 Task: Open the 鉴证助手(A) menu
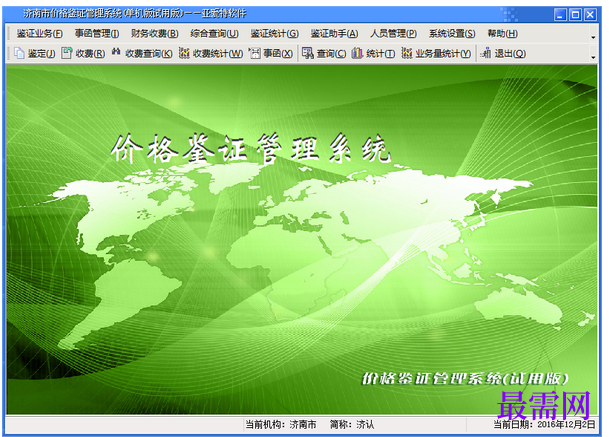[x=334, y=34]
